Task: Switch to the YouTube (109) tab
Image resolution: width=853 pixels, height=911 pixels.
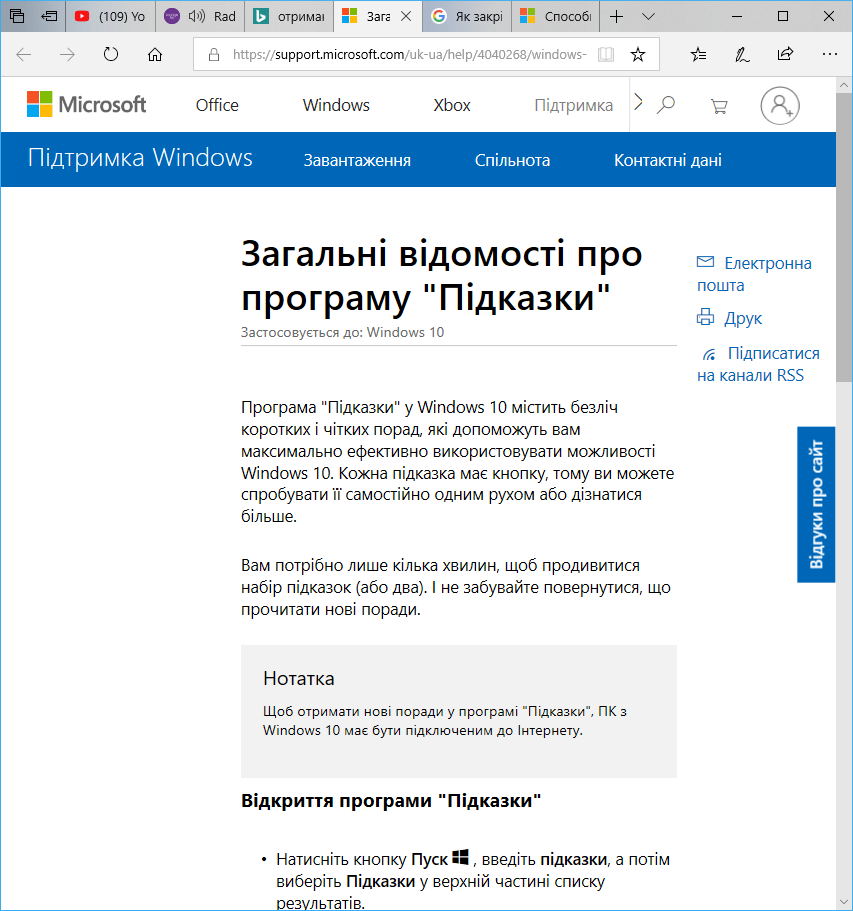Action: coord(110,16)
